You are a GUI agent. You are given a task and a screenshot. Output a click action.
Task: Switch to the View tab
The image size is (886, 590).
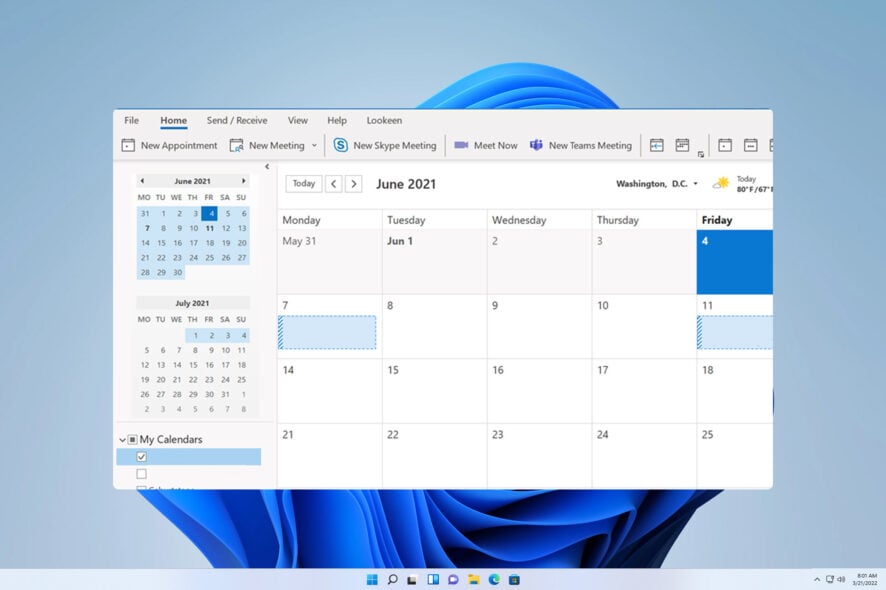tap(298, 120)
